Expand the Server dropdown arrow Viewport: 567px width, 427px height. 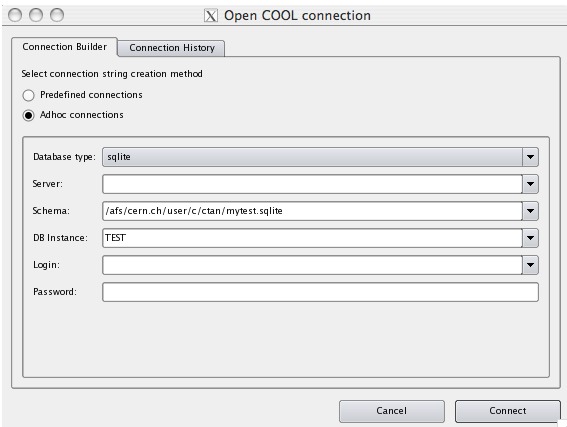click(x=530, y=184)
